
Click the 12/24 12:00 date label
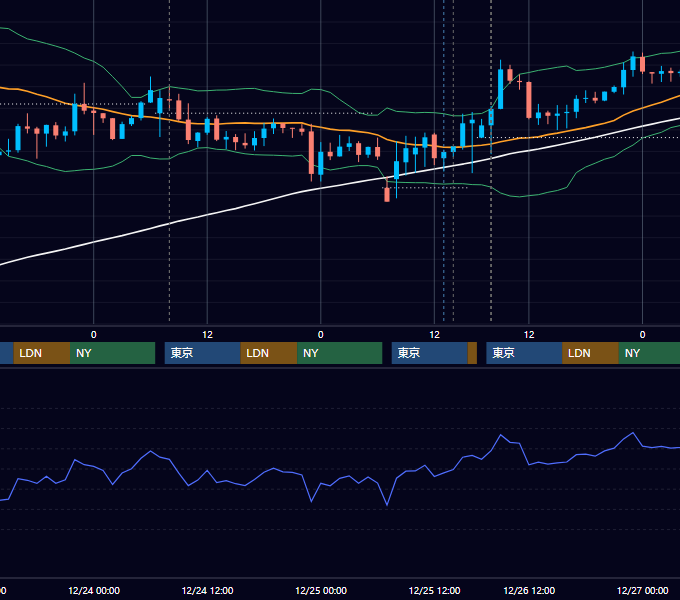click(x=207, y=590)
